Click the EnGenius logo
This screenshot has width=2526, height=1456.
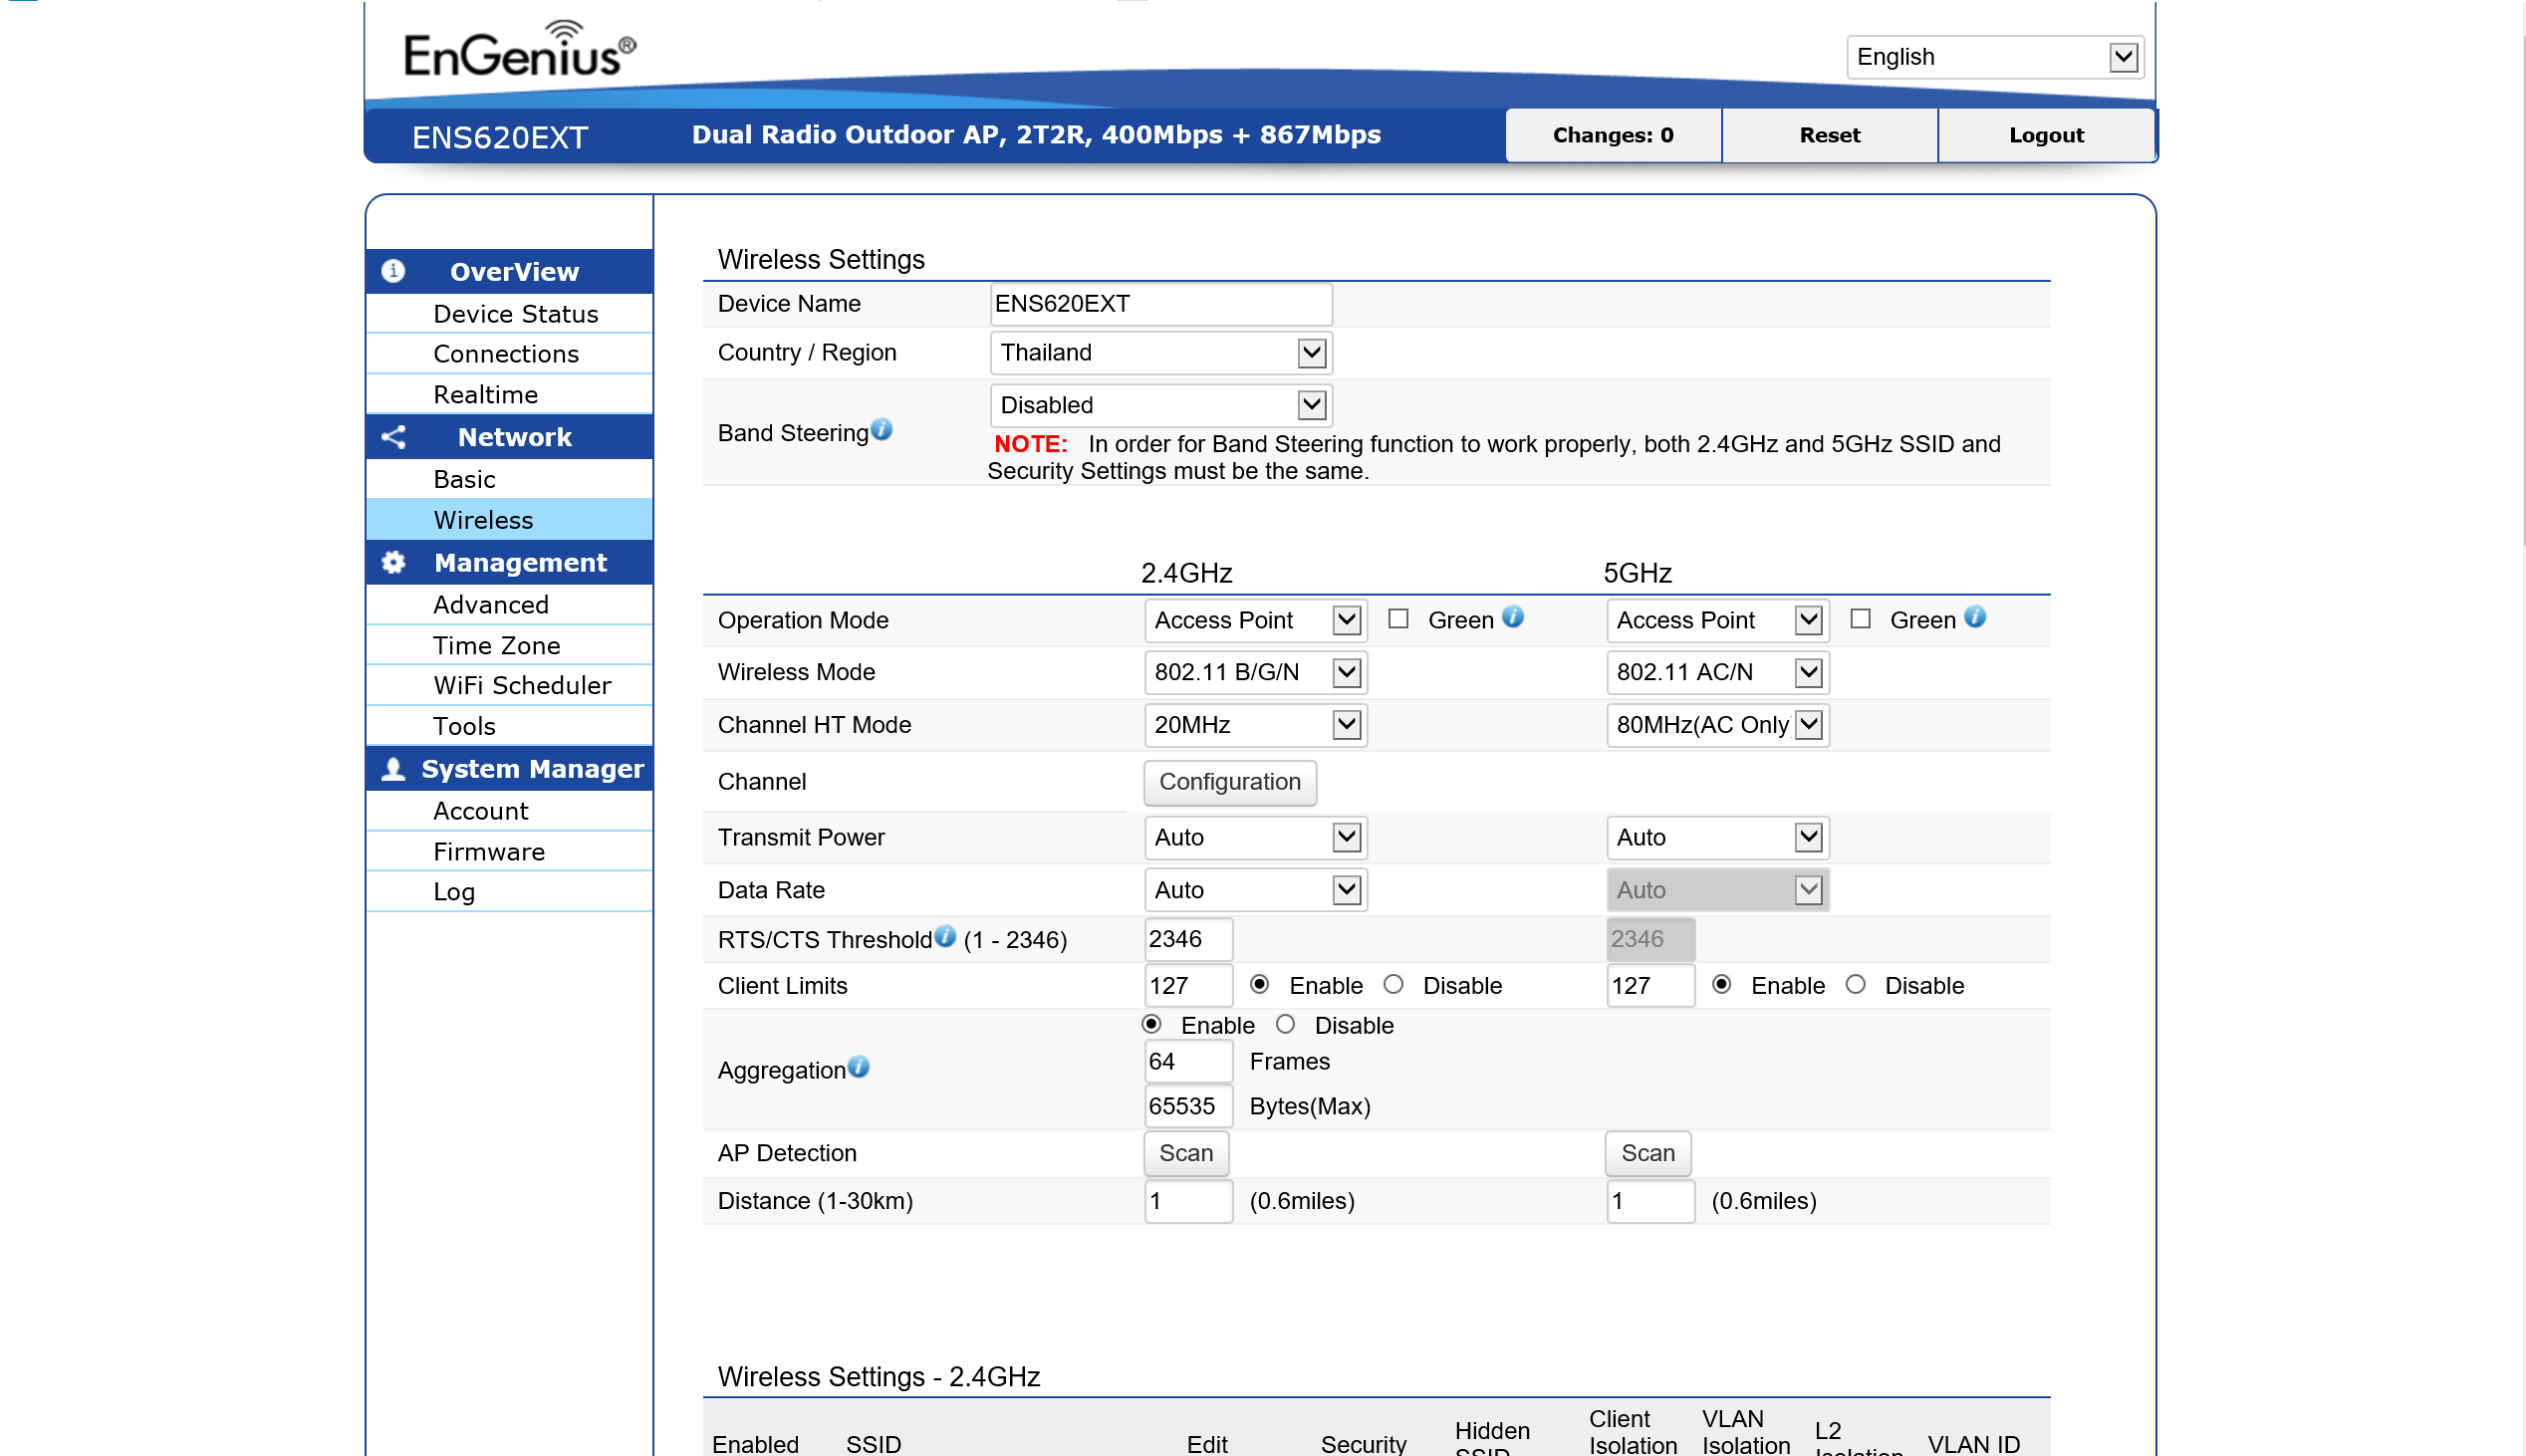click(x=519, y=51)
